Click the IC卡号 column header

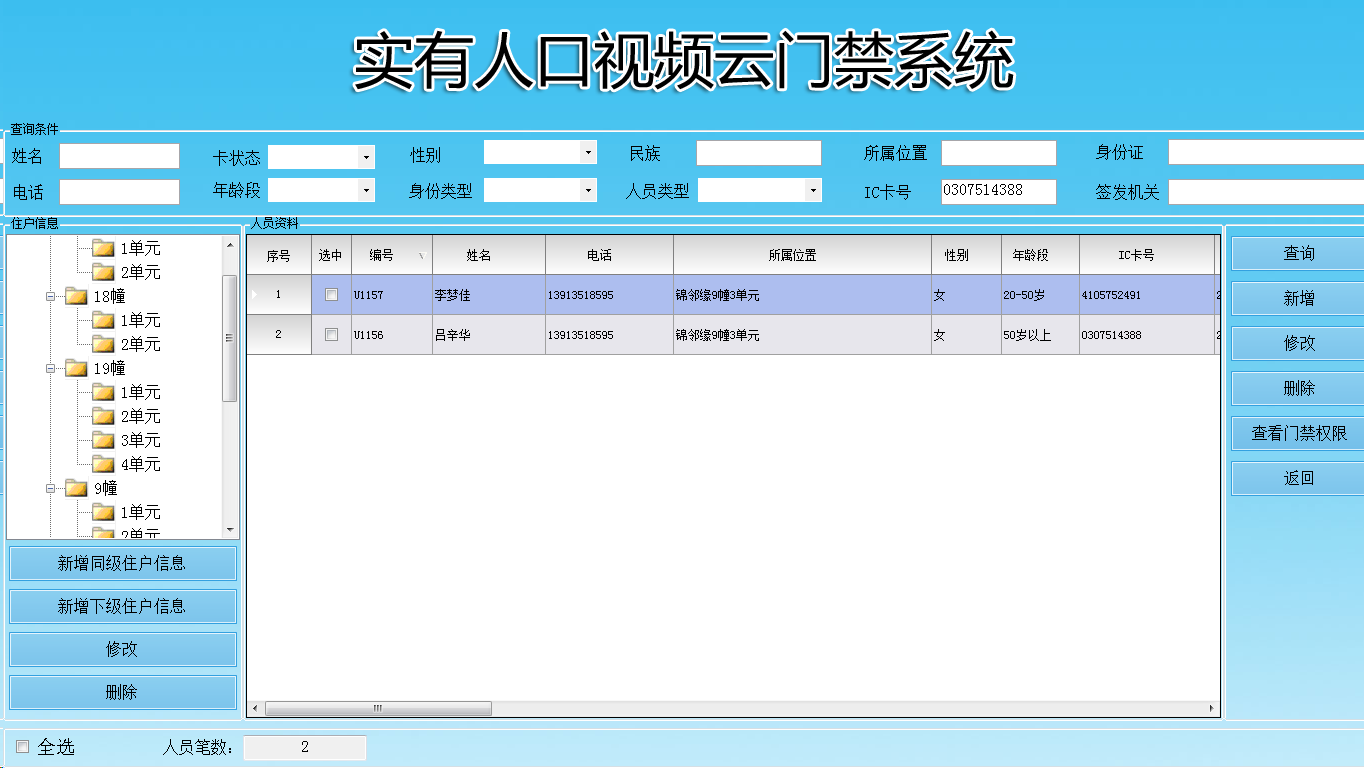tap(1146, 255)
